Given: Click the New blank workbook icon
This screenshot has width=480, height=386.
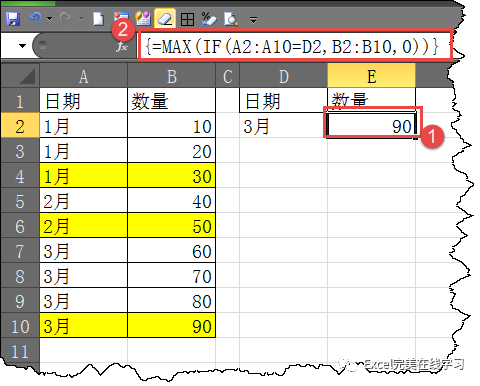Looking at the screenshot, I should click(99, 19).
